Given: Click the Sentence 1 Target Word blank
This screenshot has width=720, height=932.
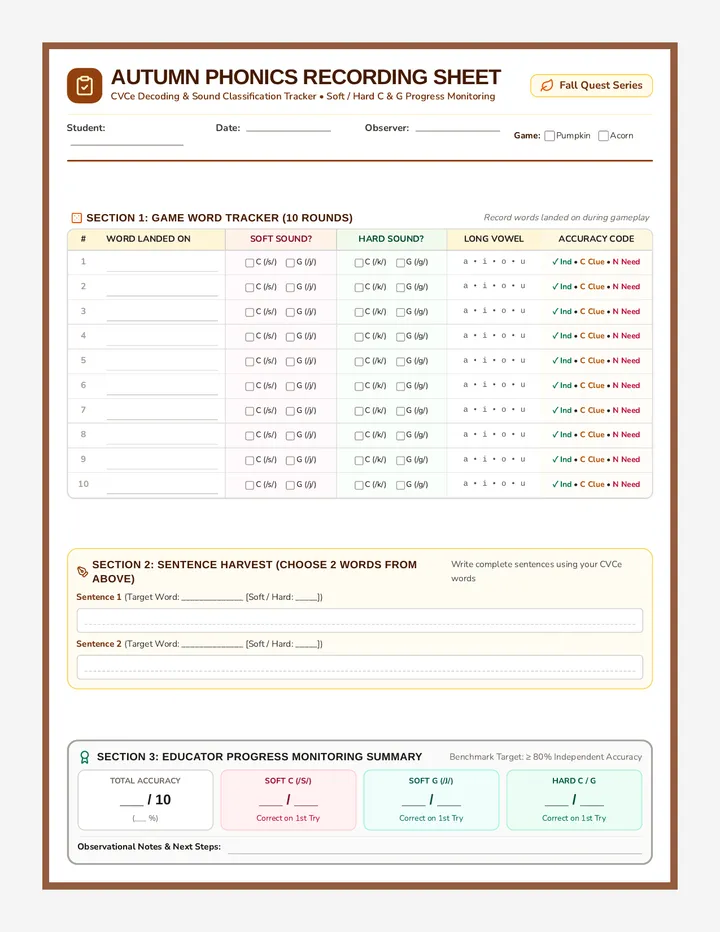Looking at the screenshot, I should tap(212, 599).
